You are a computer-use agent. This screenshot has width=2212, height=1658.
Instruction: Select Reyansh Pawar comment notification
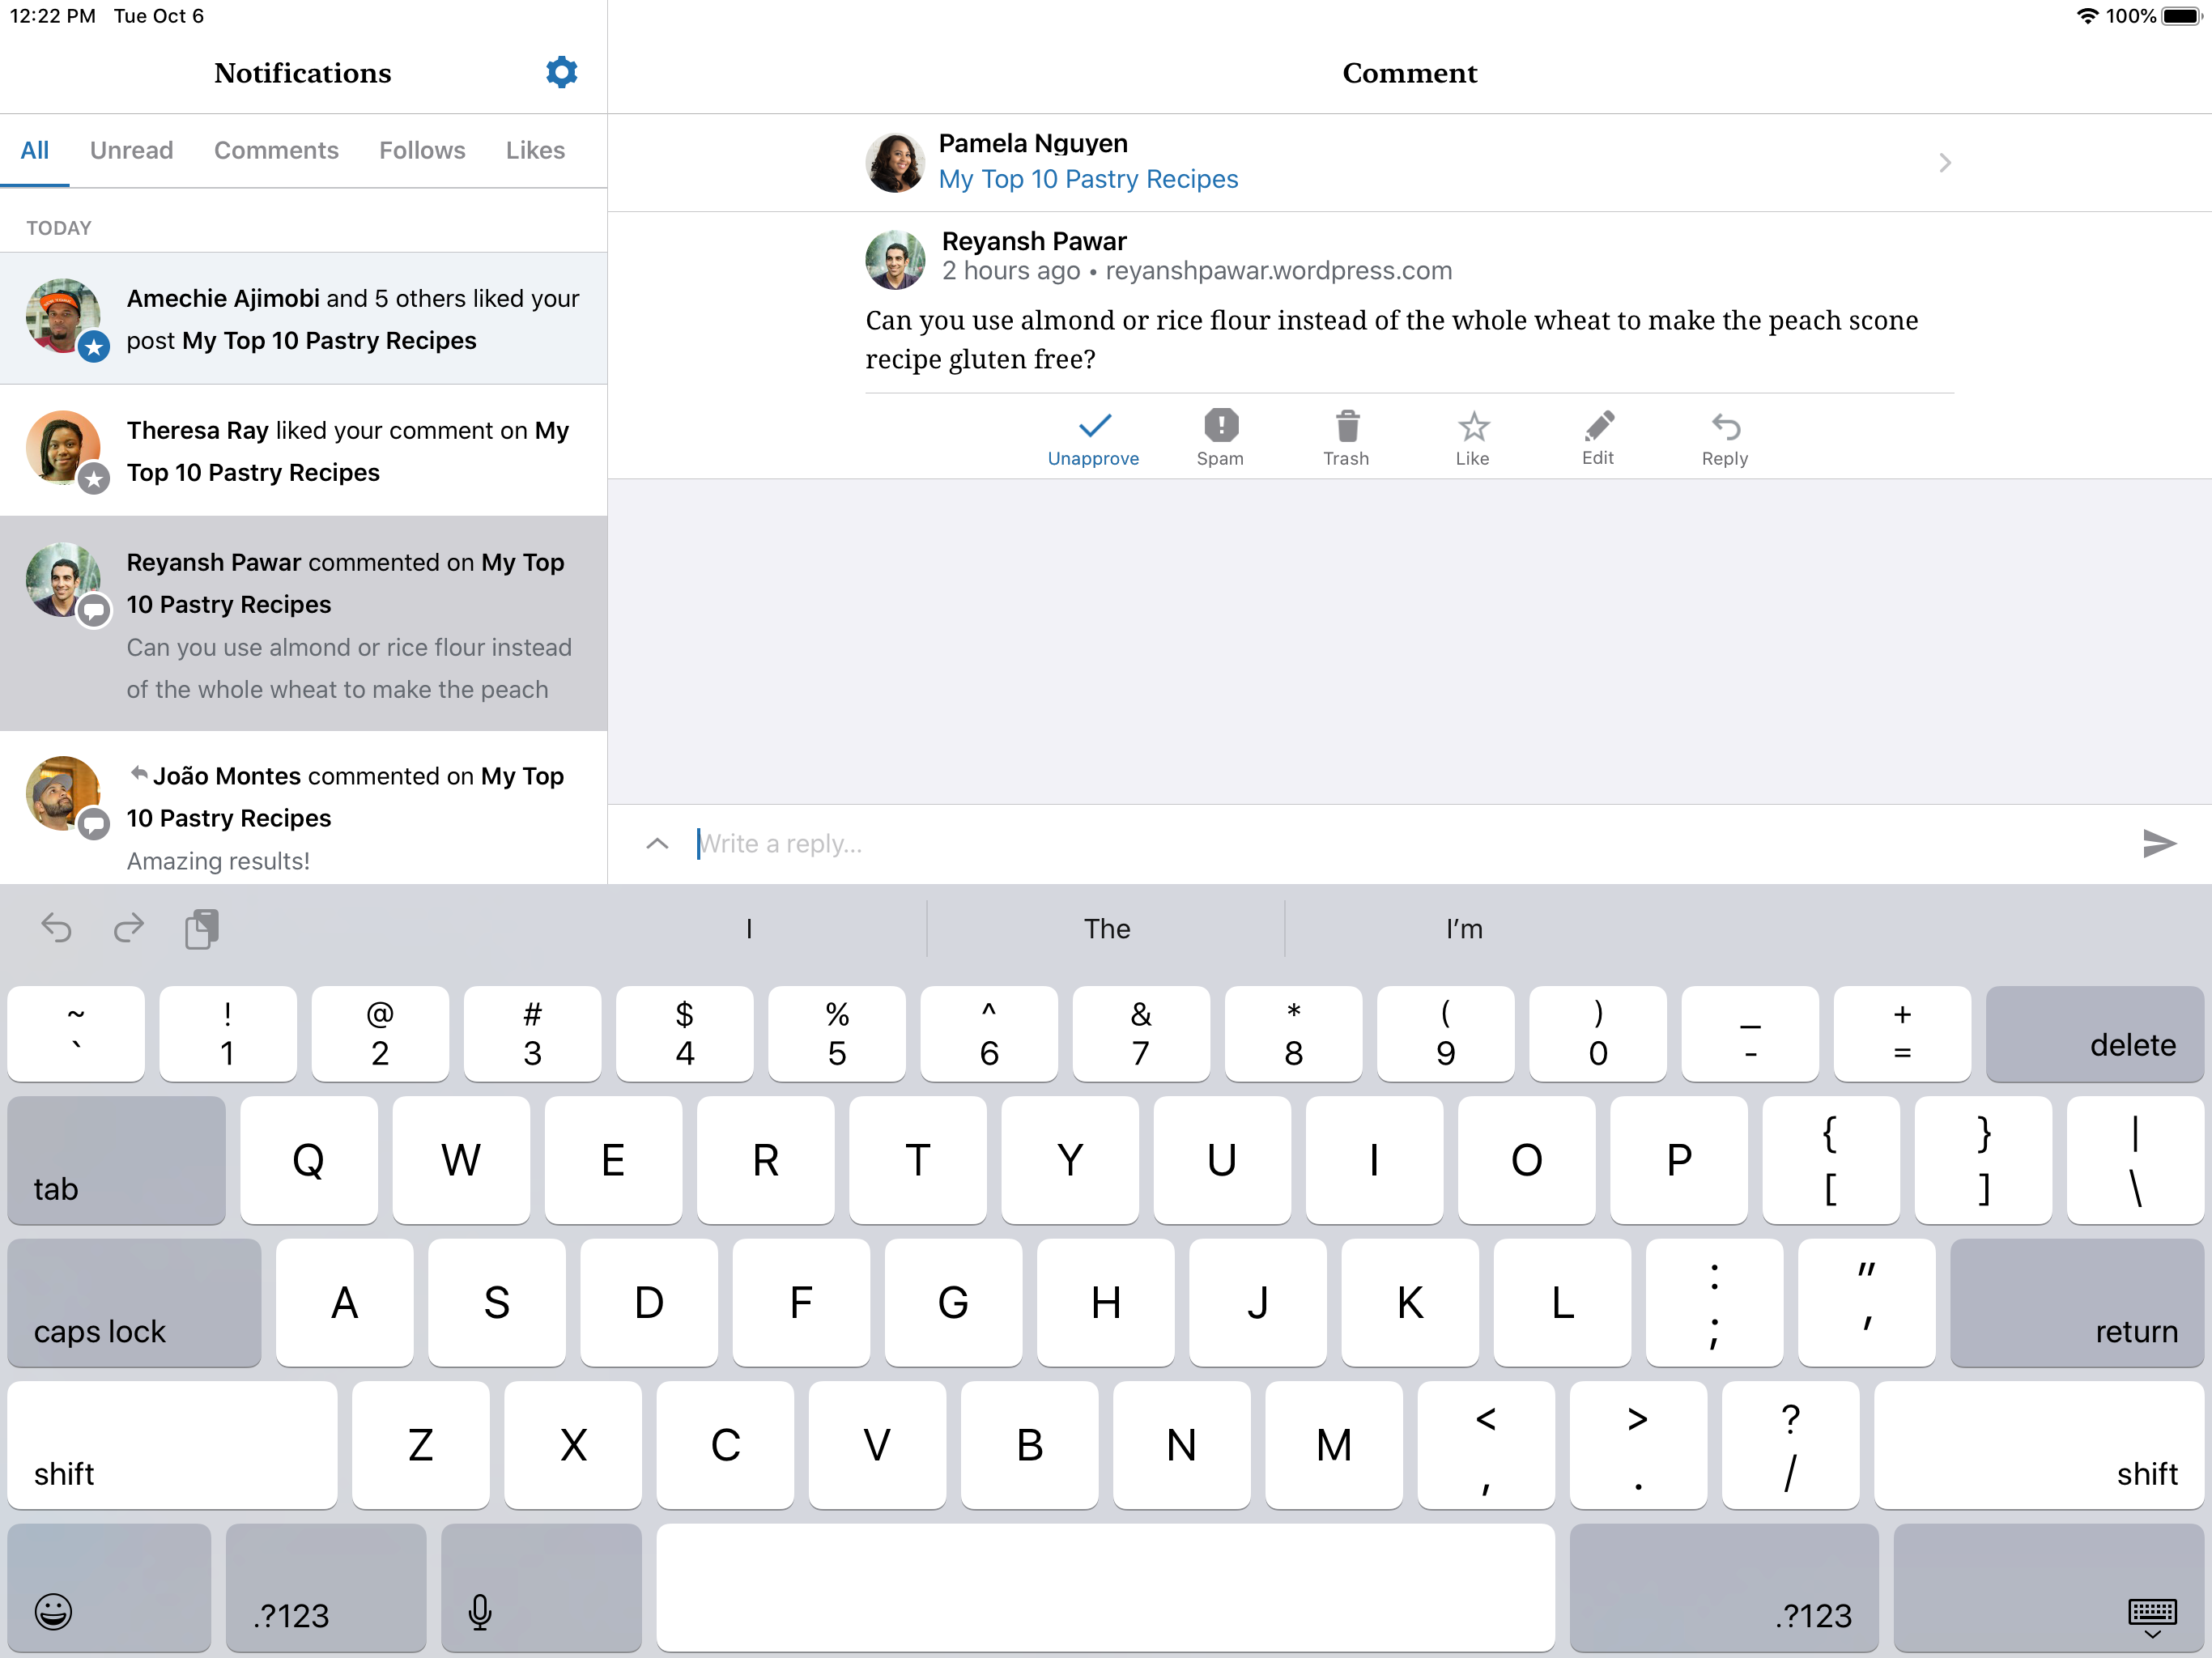point(303,624)
